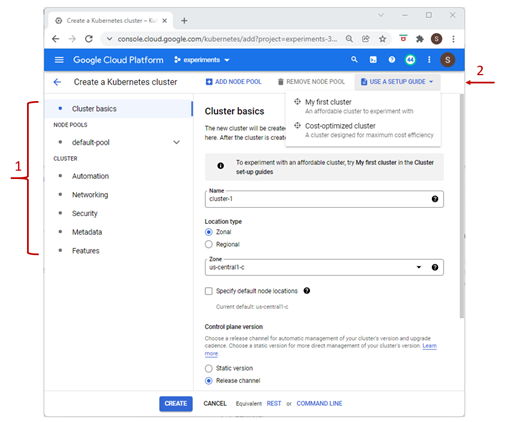Viewport: 506px width, 422px height.
Task: Select the Release channel option
Action: pyautogui.click(x=209, y=381)
